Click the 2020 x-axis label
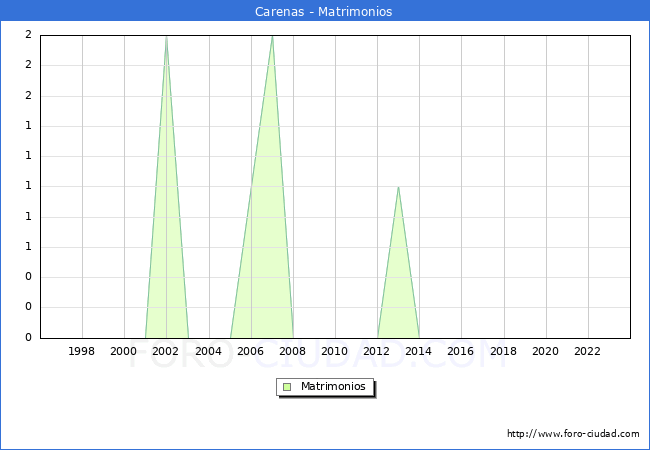This screenshot has height=450, width=650. (x=546, y=351)
